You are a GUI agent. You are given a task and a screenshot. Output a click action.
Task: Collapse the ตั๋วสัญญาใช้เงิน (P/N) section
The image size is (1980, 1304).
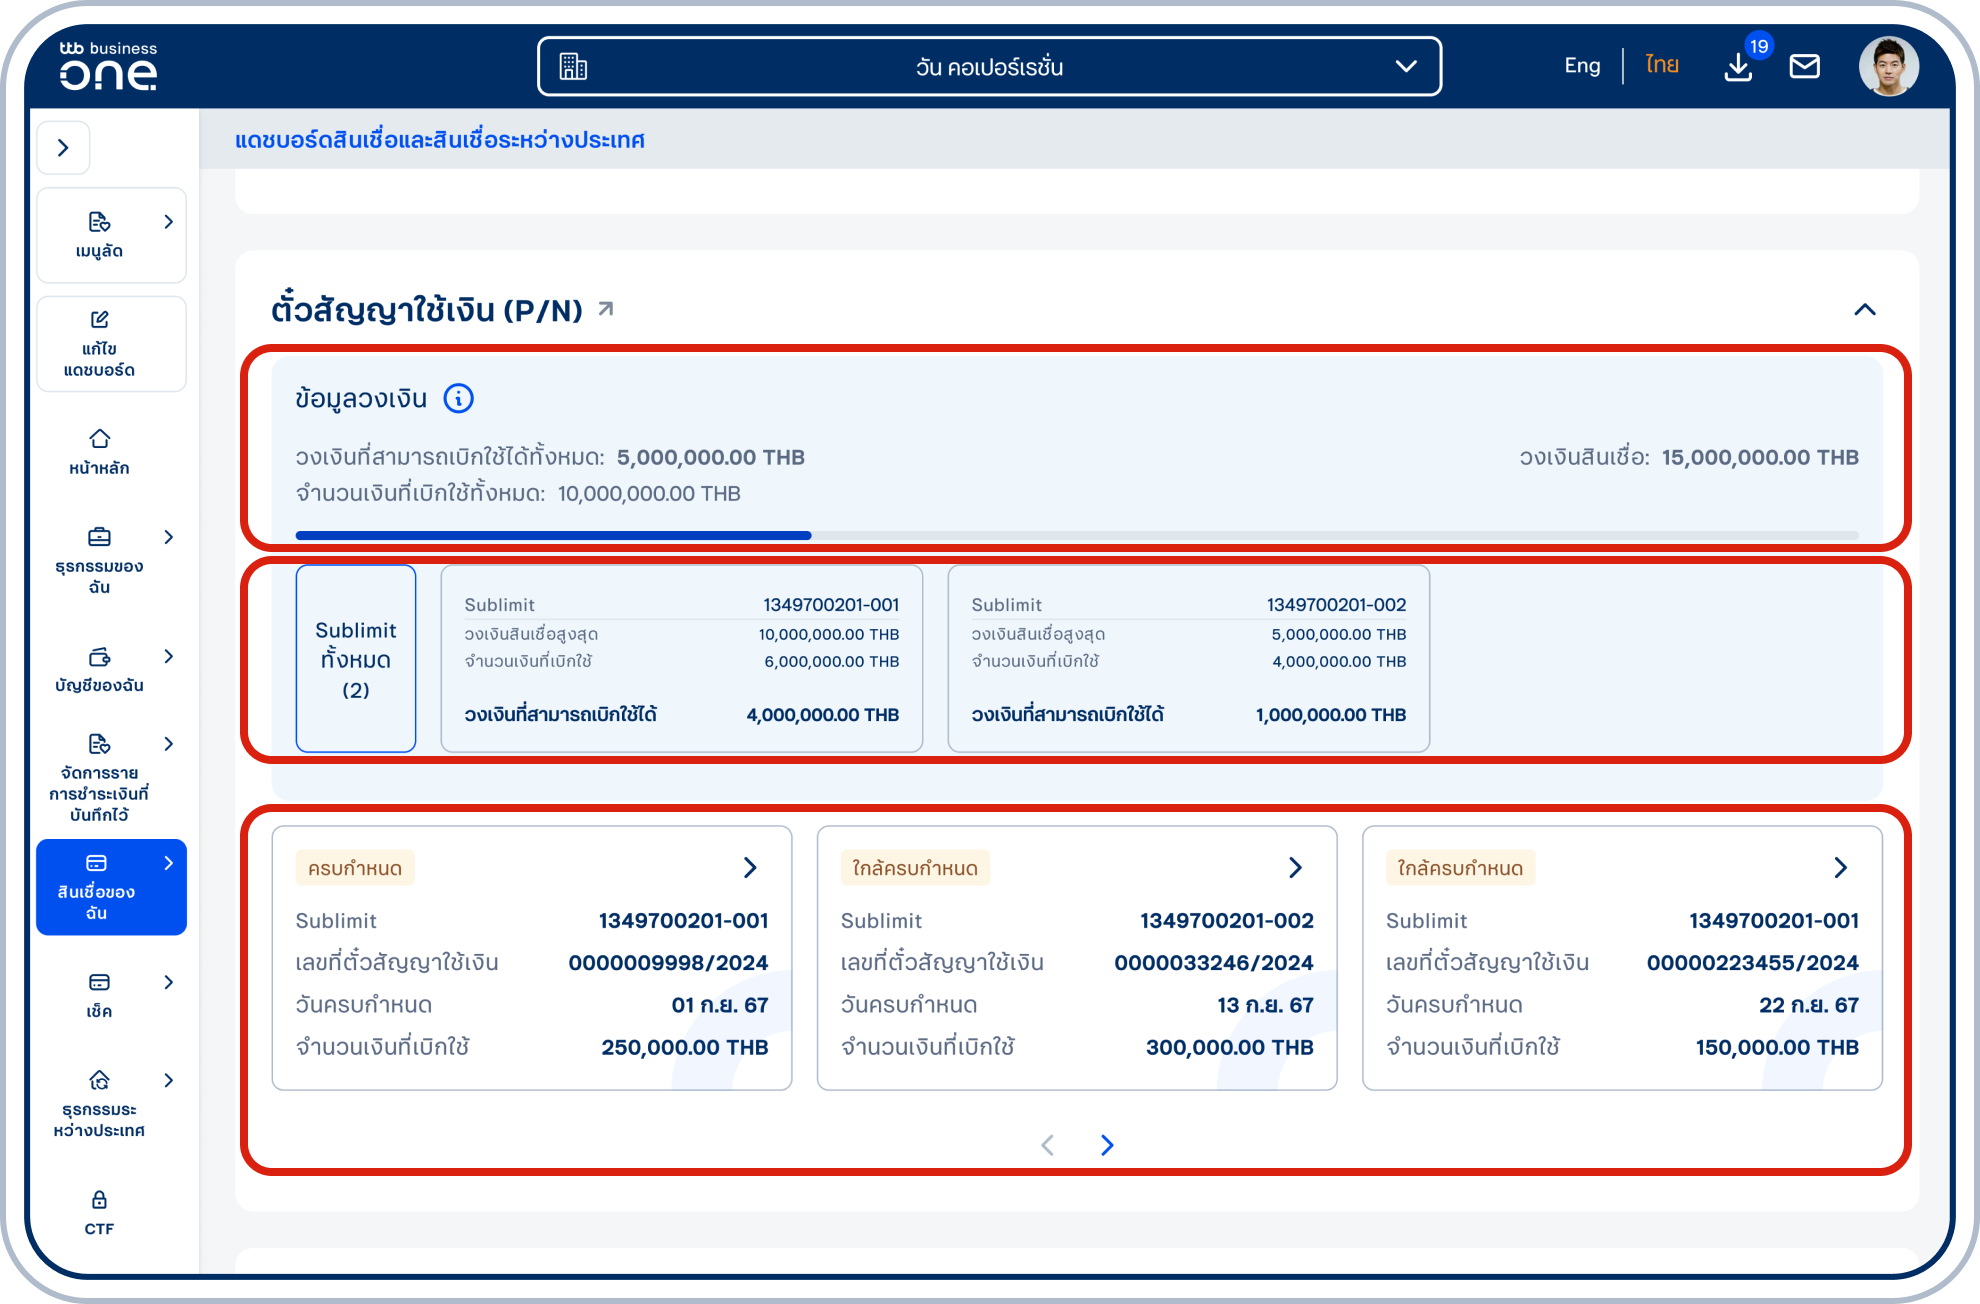click(x=1864, y=309)
